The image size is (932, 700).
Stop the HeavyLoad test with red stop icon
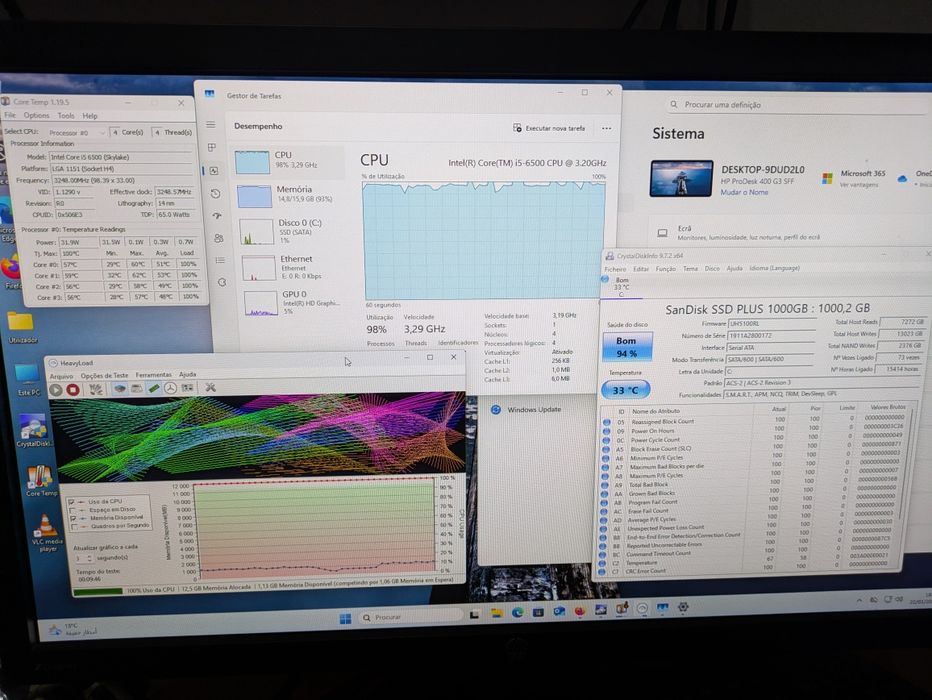[x=73, y=390]
